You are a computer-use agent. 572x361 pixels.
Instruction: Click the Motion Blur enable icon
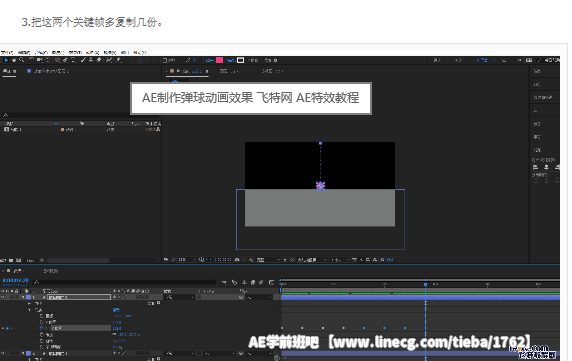point(261,282)
